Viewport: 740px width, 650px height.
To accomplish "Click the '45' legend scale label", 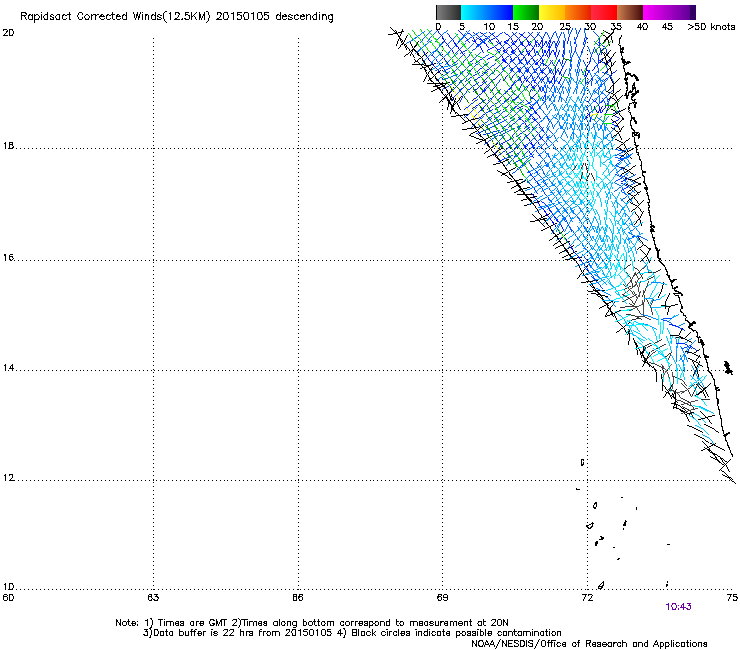I will pos(667,27).
